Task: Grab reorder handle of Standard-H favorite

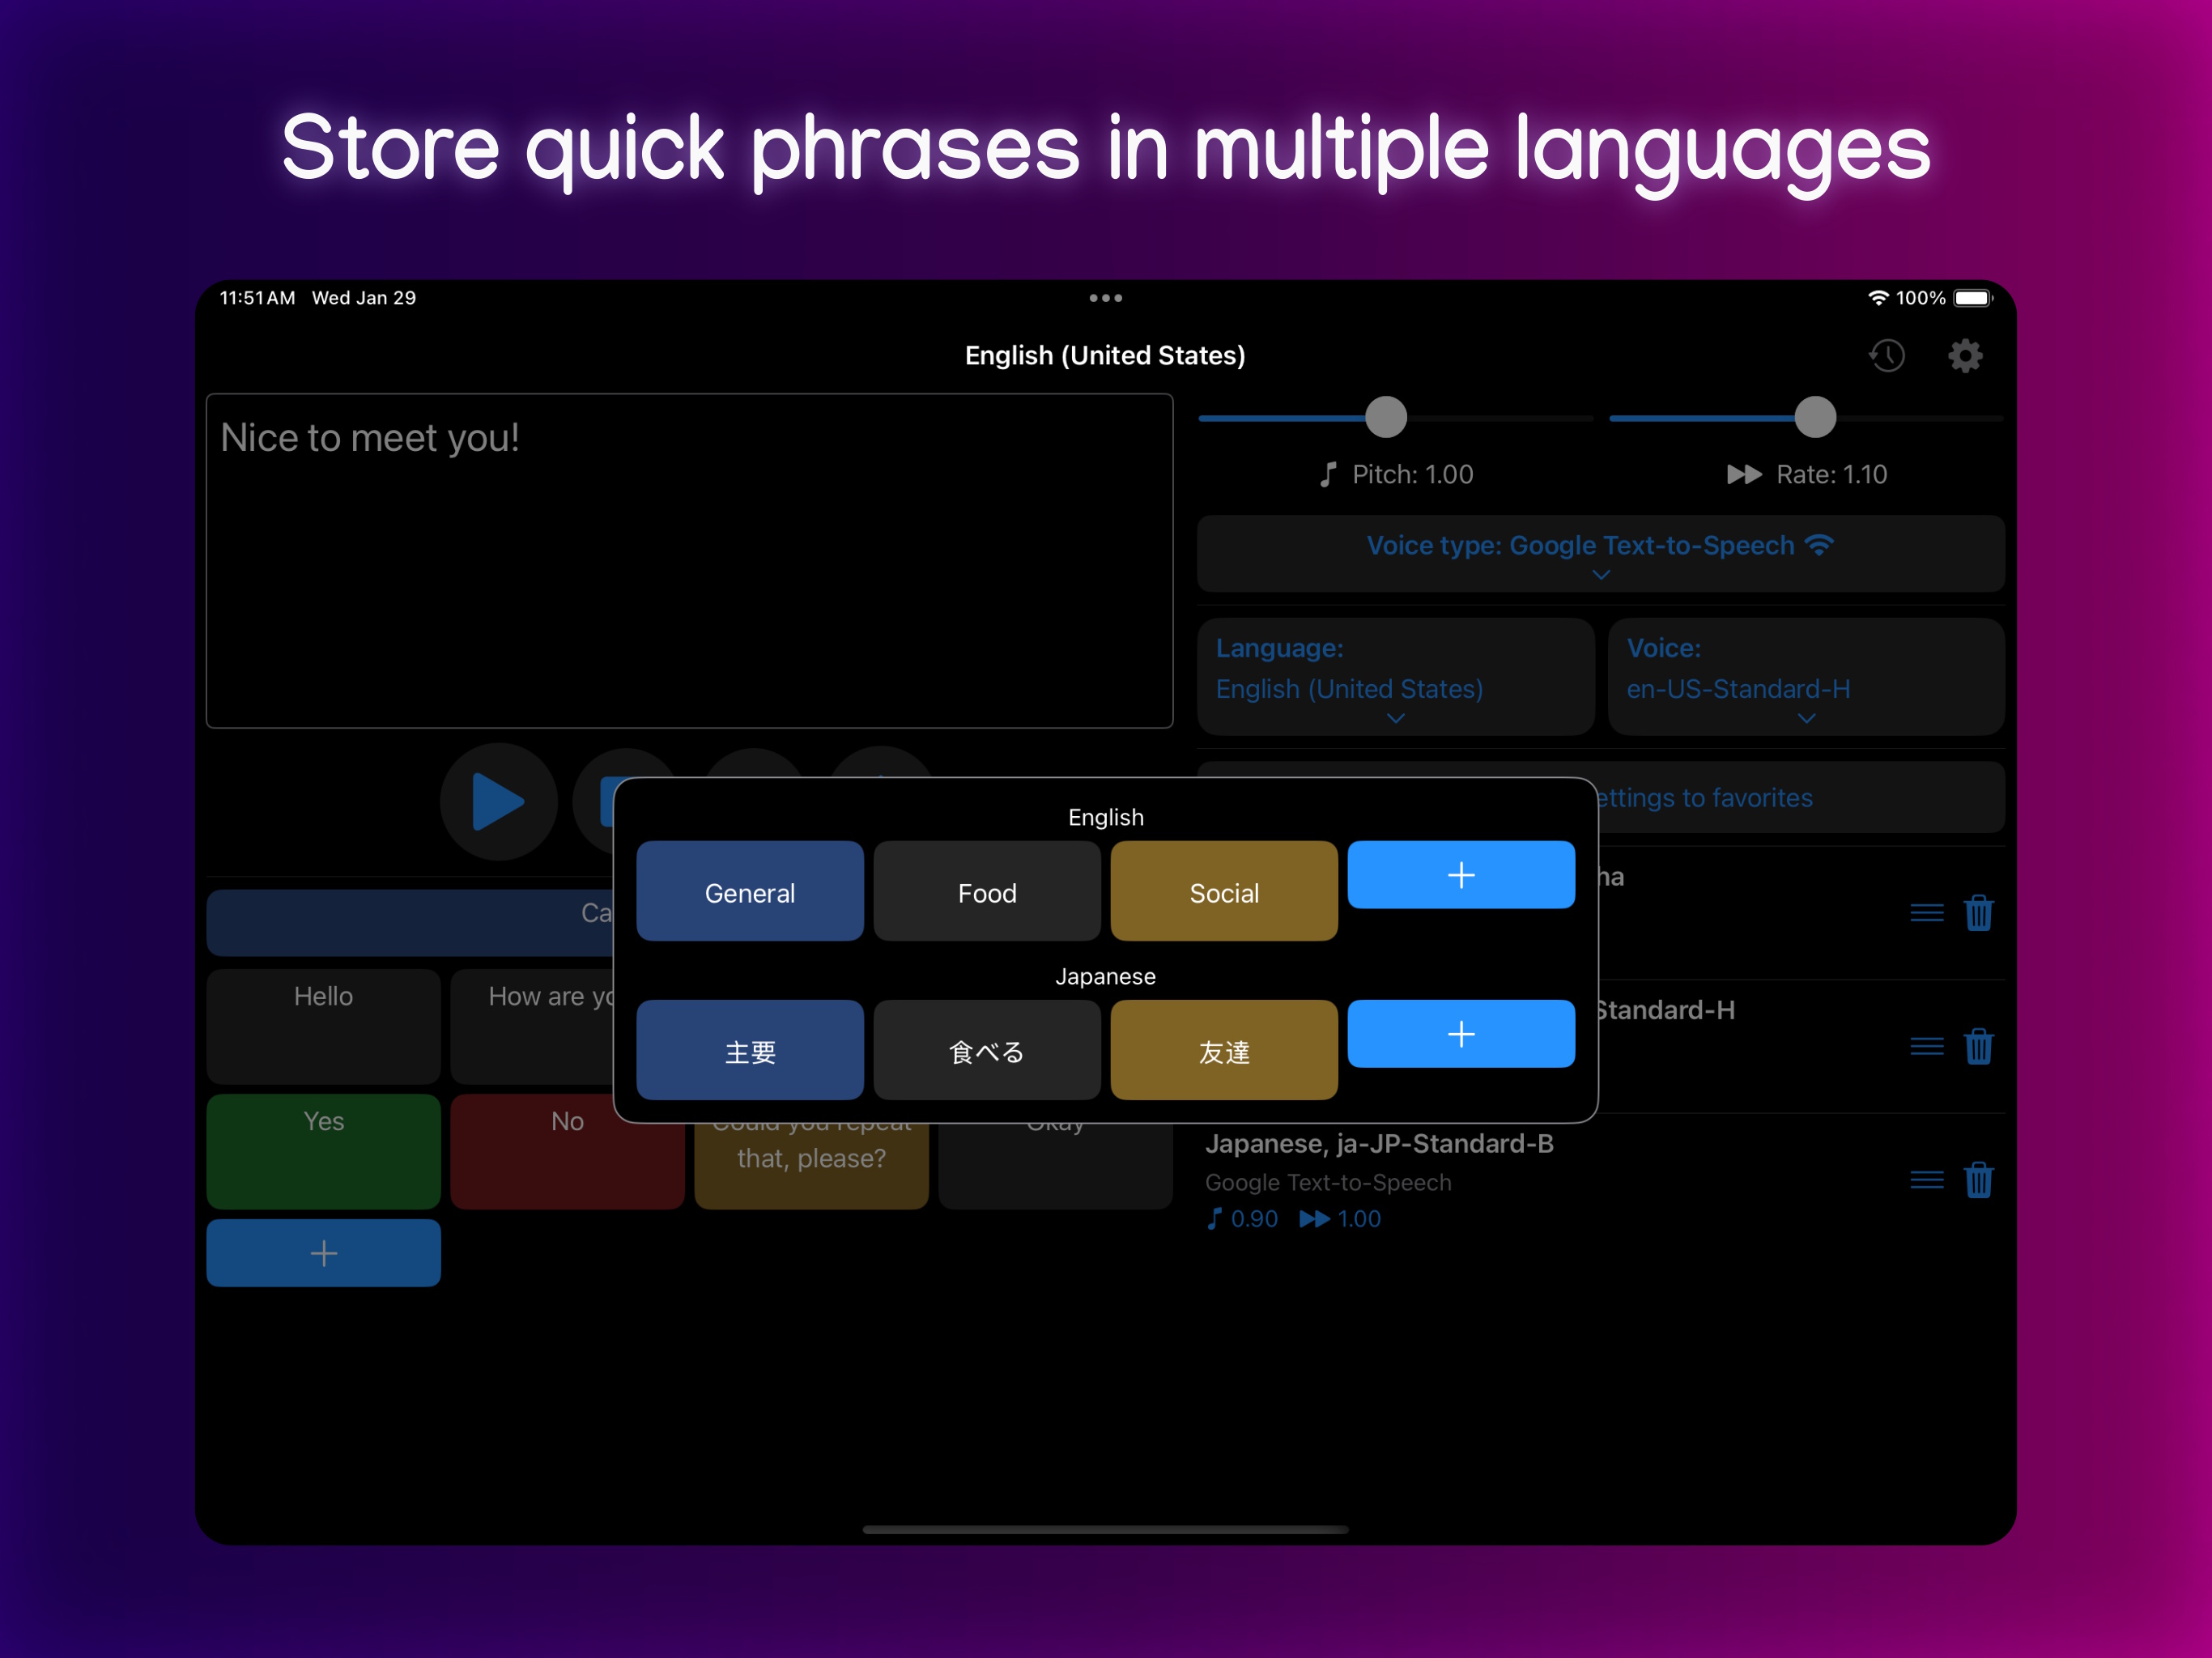Action: [x=1927, y=1047]
